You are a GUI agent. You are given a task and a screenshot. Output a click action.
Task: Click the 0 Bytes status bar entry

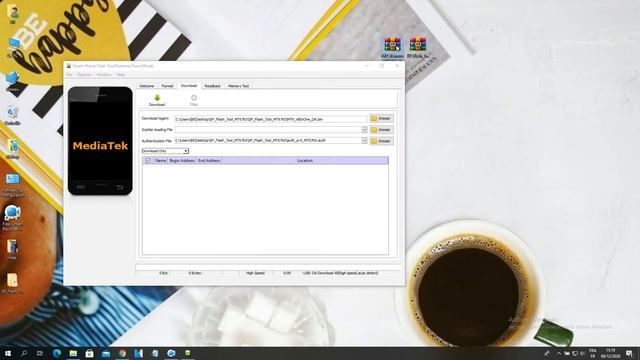click(195, 273)
